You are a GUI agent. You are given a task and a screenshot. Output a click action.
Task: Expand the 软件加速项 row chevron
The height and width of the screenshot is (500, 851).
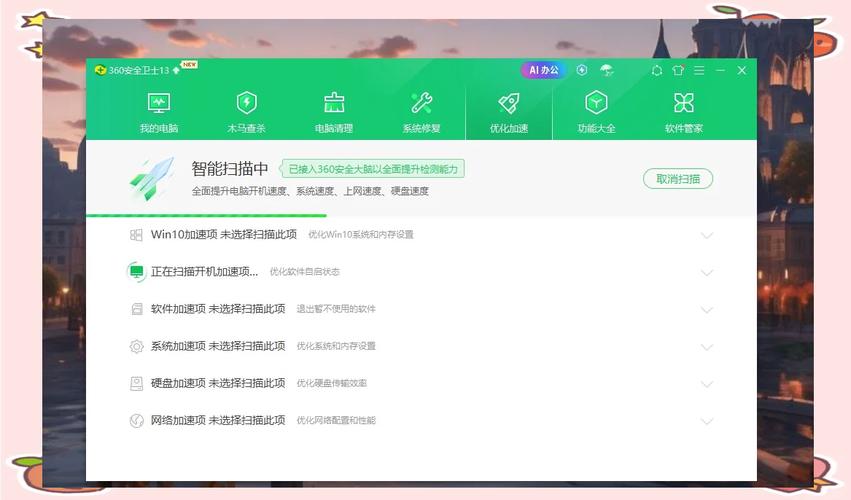pyautogui.click(x=707, y=310)
